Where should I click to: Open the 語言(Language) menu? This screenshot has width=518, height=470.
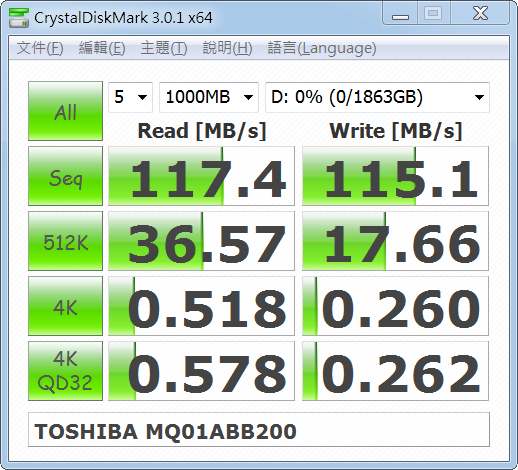tap(322, 48)
